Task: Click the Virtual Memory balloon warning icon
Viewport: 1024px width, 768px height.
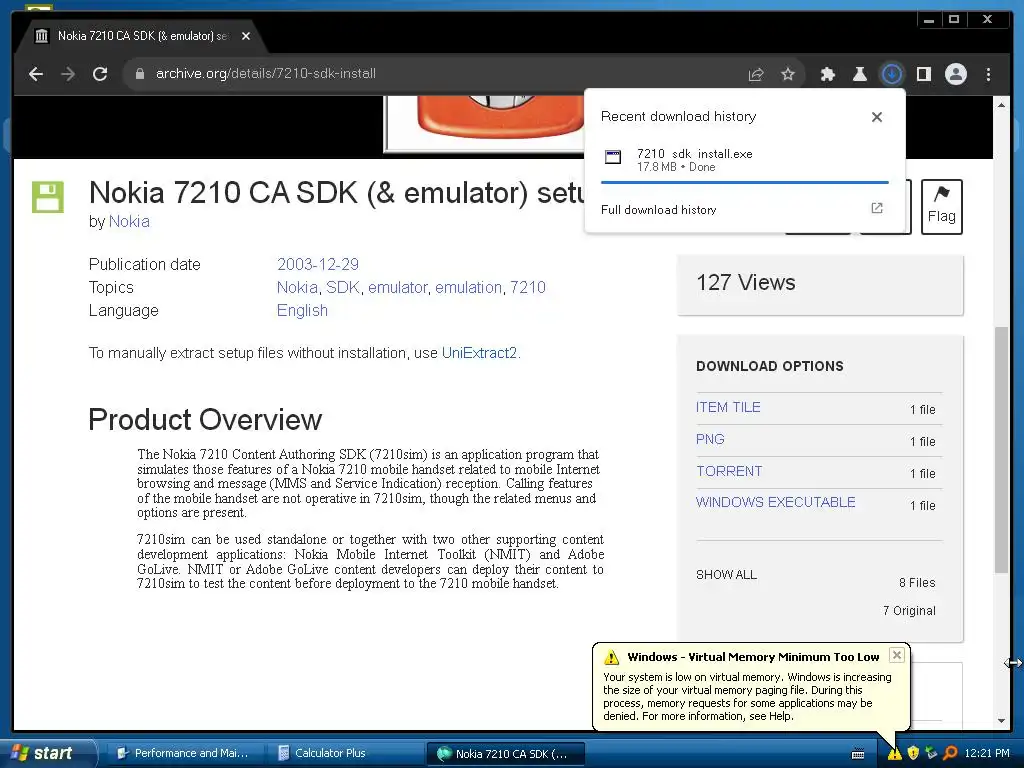Action: (611, 657)
